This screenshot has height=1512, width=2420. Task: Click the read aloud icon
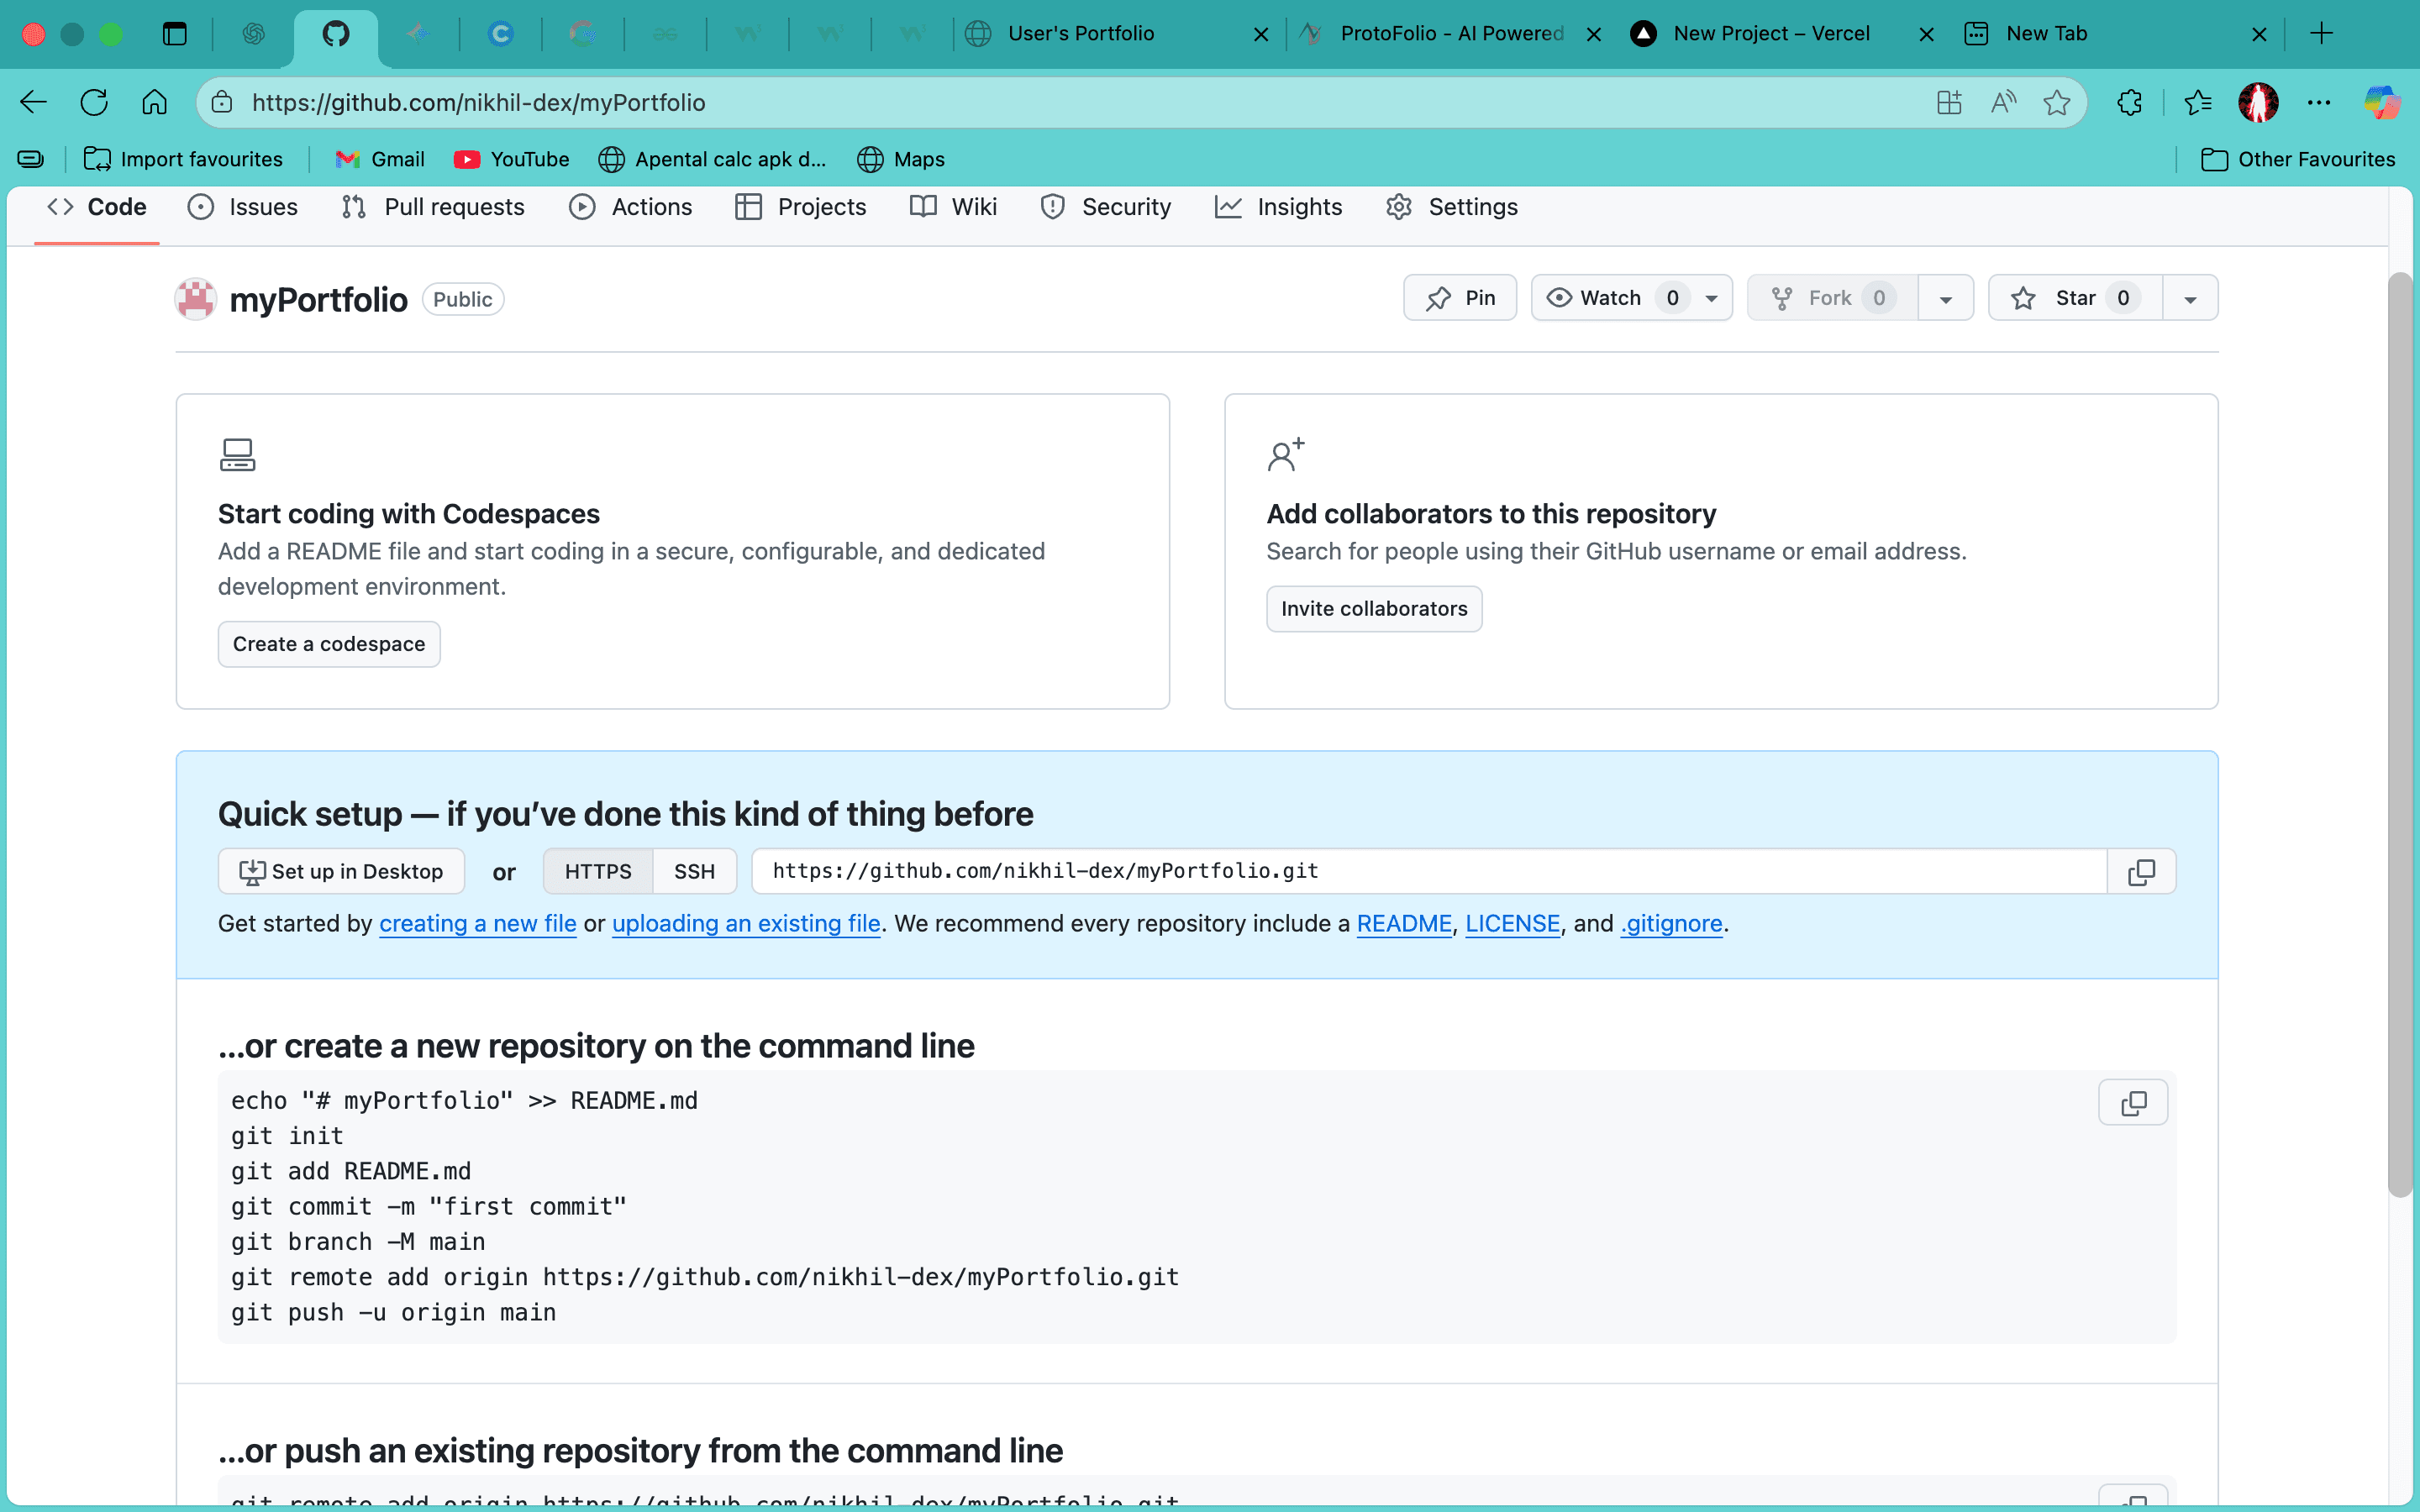point(2003,102)
